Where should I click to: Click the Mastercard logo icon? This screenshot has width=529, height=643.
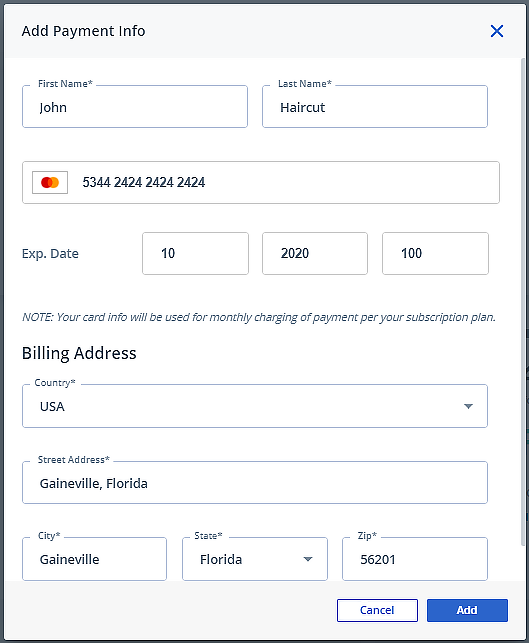pyautogui.click(x=50, y=182)
